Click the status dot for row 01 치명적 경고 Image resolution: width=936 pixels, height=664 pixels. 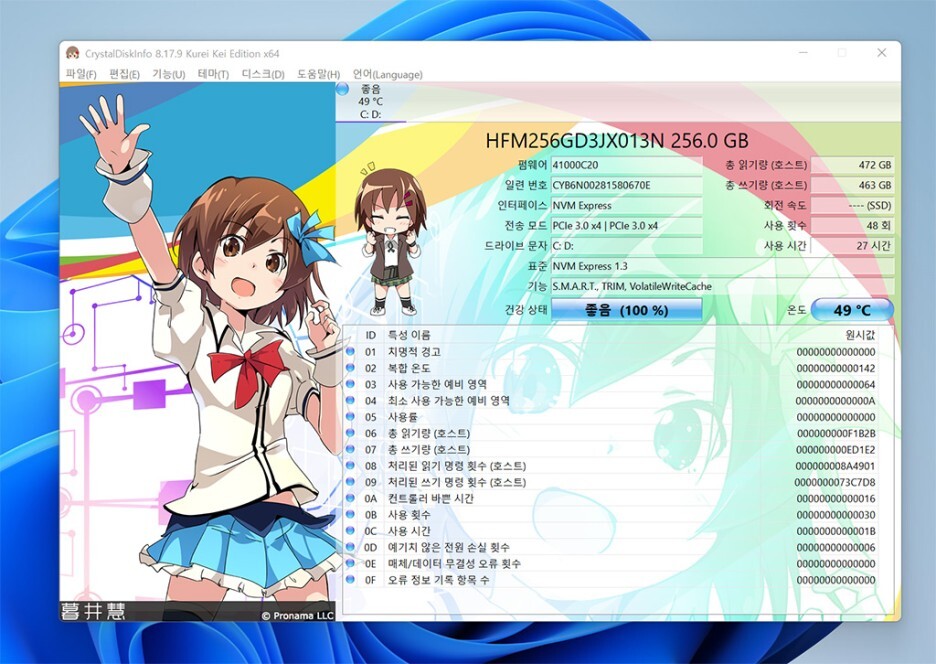tap(350, 351)
